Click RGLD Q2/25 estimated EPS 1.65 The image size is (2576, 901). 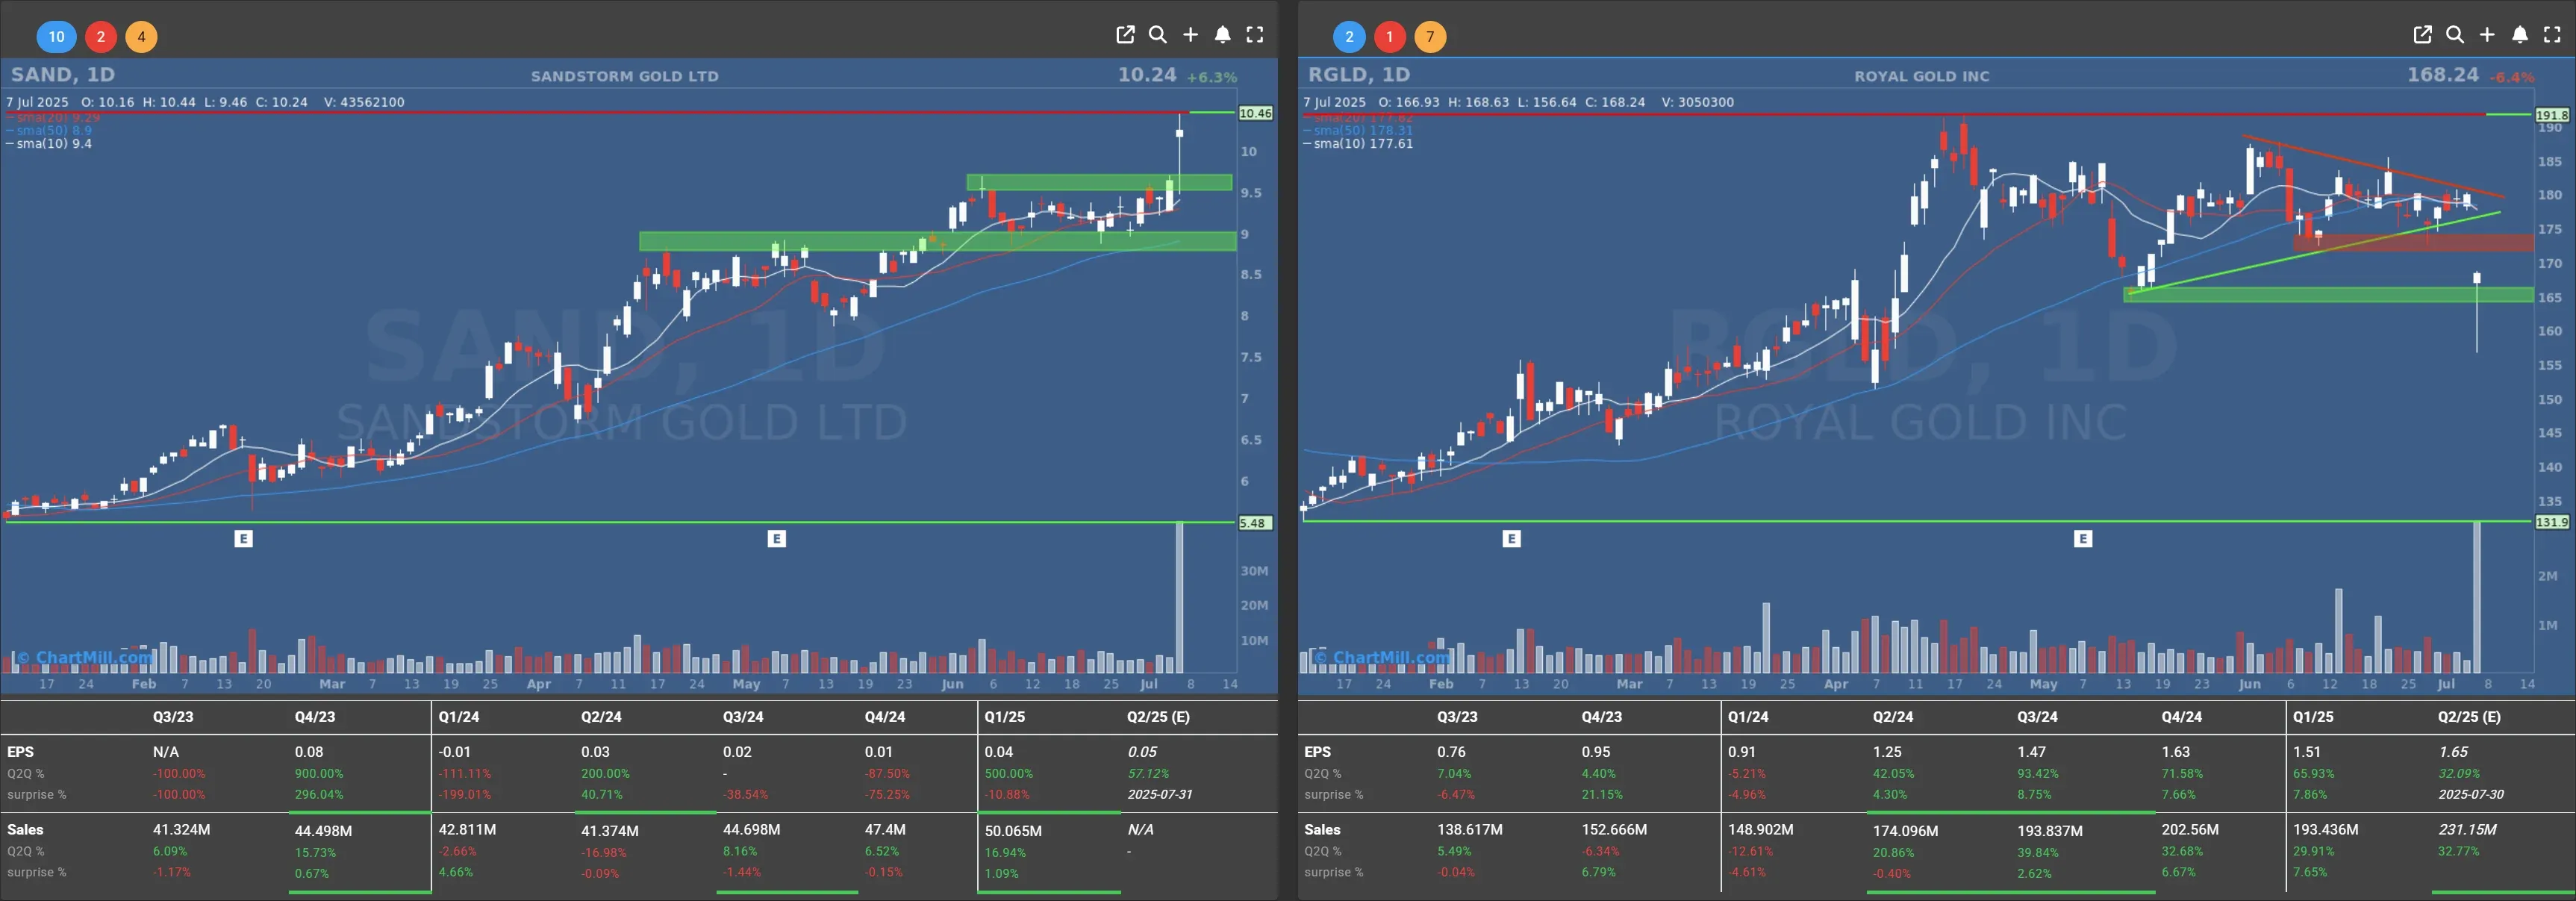(x=2453, y=752)
